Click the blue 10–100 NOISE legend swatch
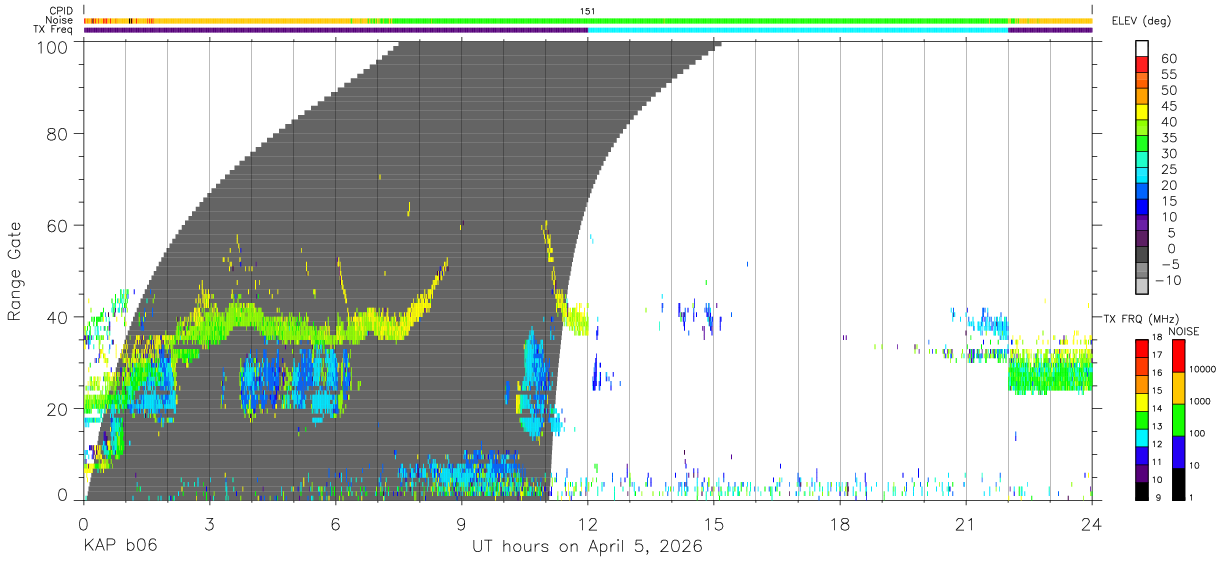This screenshot has height=567, width=1228. coord(1179,450)
